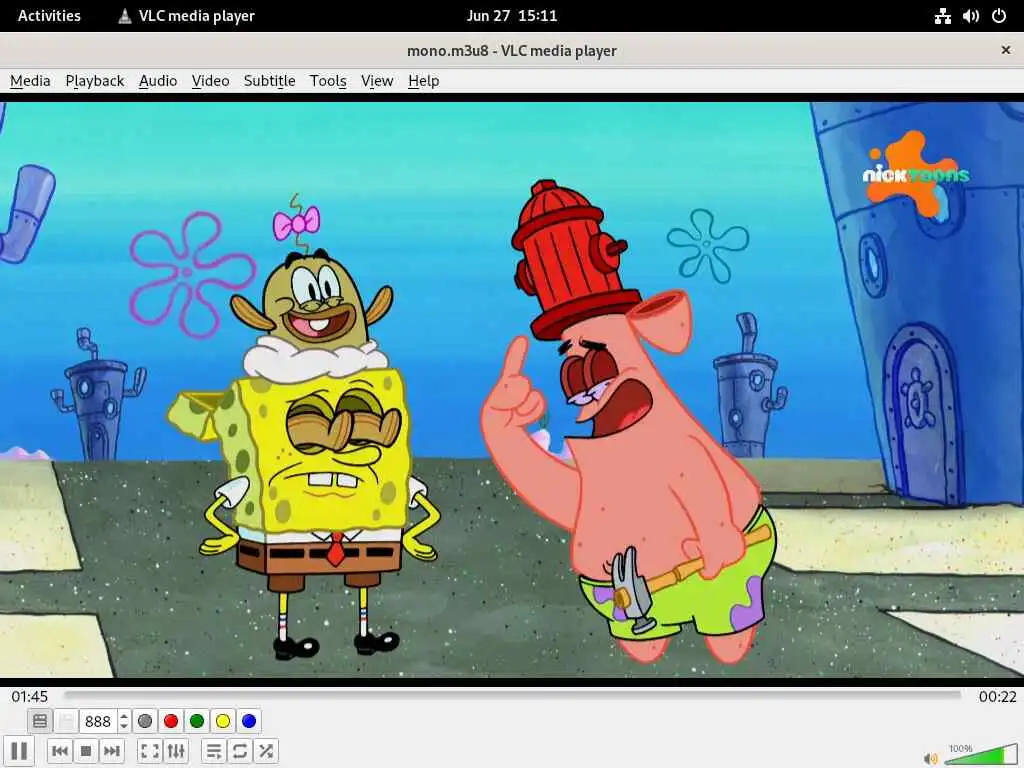Show the playlist view

tap(214, 751)
